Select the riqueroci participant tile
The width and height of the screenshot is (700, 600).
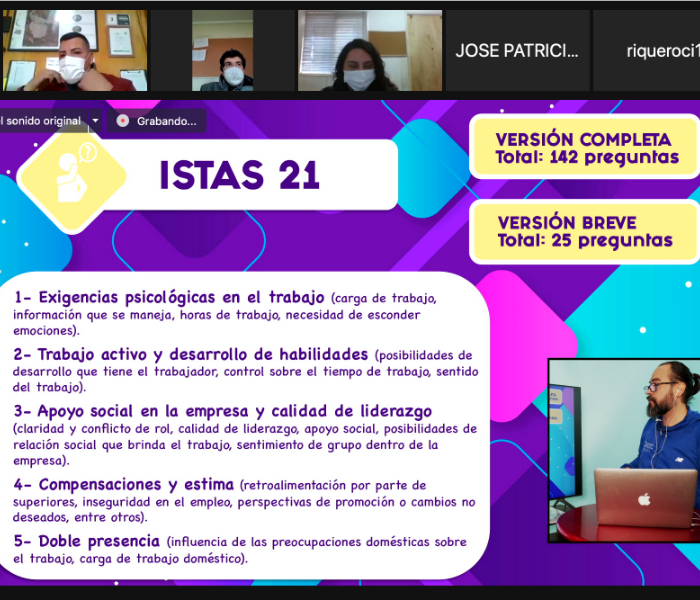(646, 50)
